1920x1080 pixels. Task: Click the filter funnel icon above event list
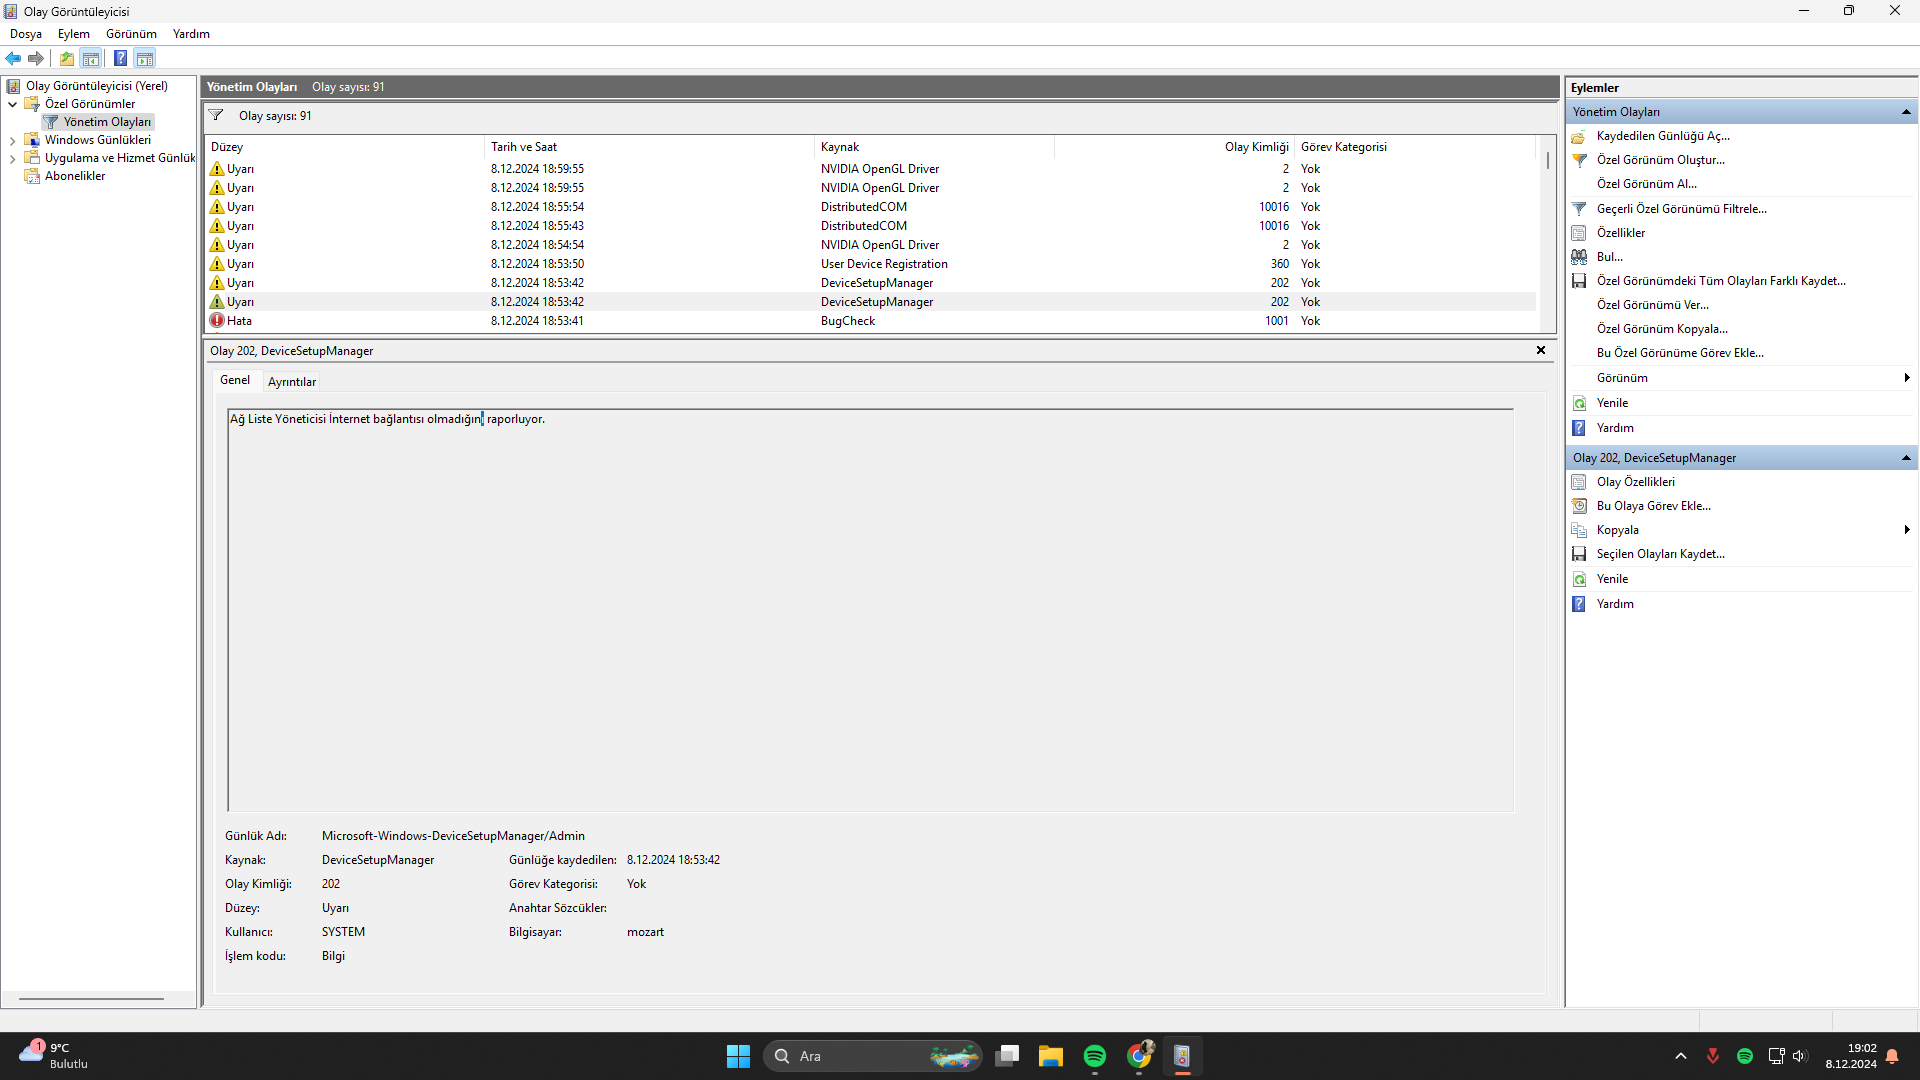coord(216,116)
